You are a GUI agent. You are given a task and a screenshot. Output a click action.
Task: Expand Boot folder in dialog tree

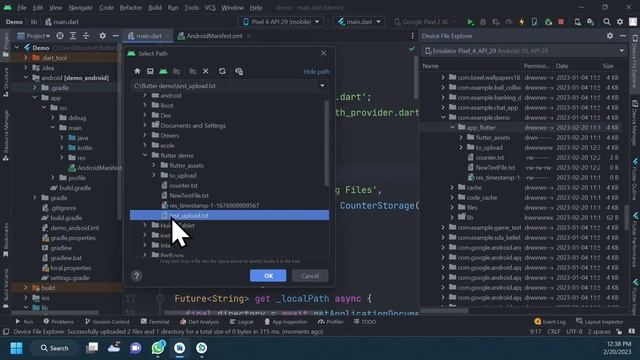tap(145, 105)
